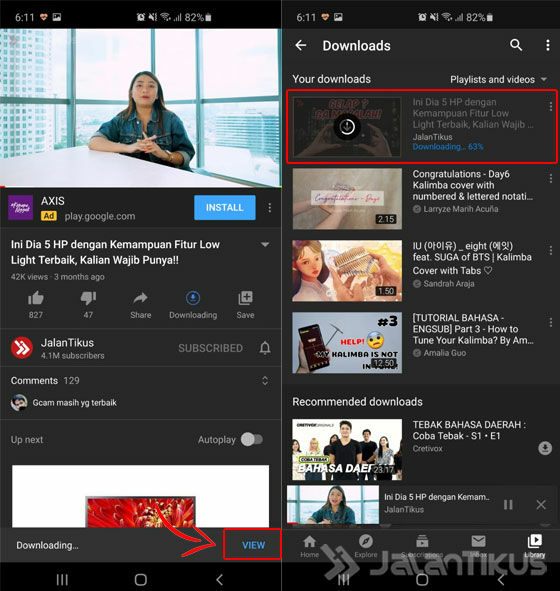
Task: Tap the JalanTikus channel name
Action: tap(67, 343)
